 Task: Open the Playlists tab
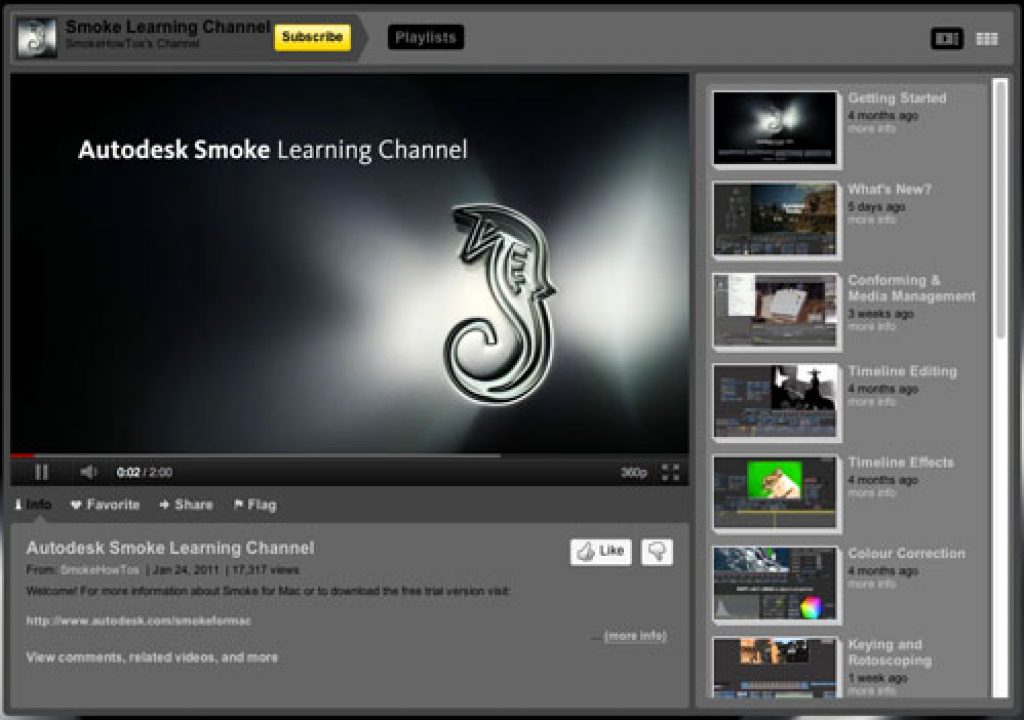pyautogui.click(x=426, y=37)
